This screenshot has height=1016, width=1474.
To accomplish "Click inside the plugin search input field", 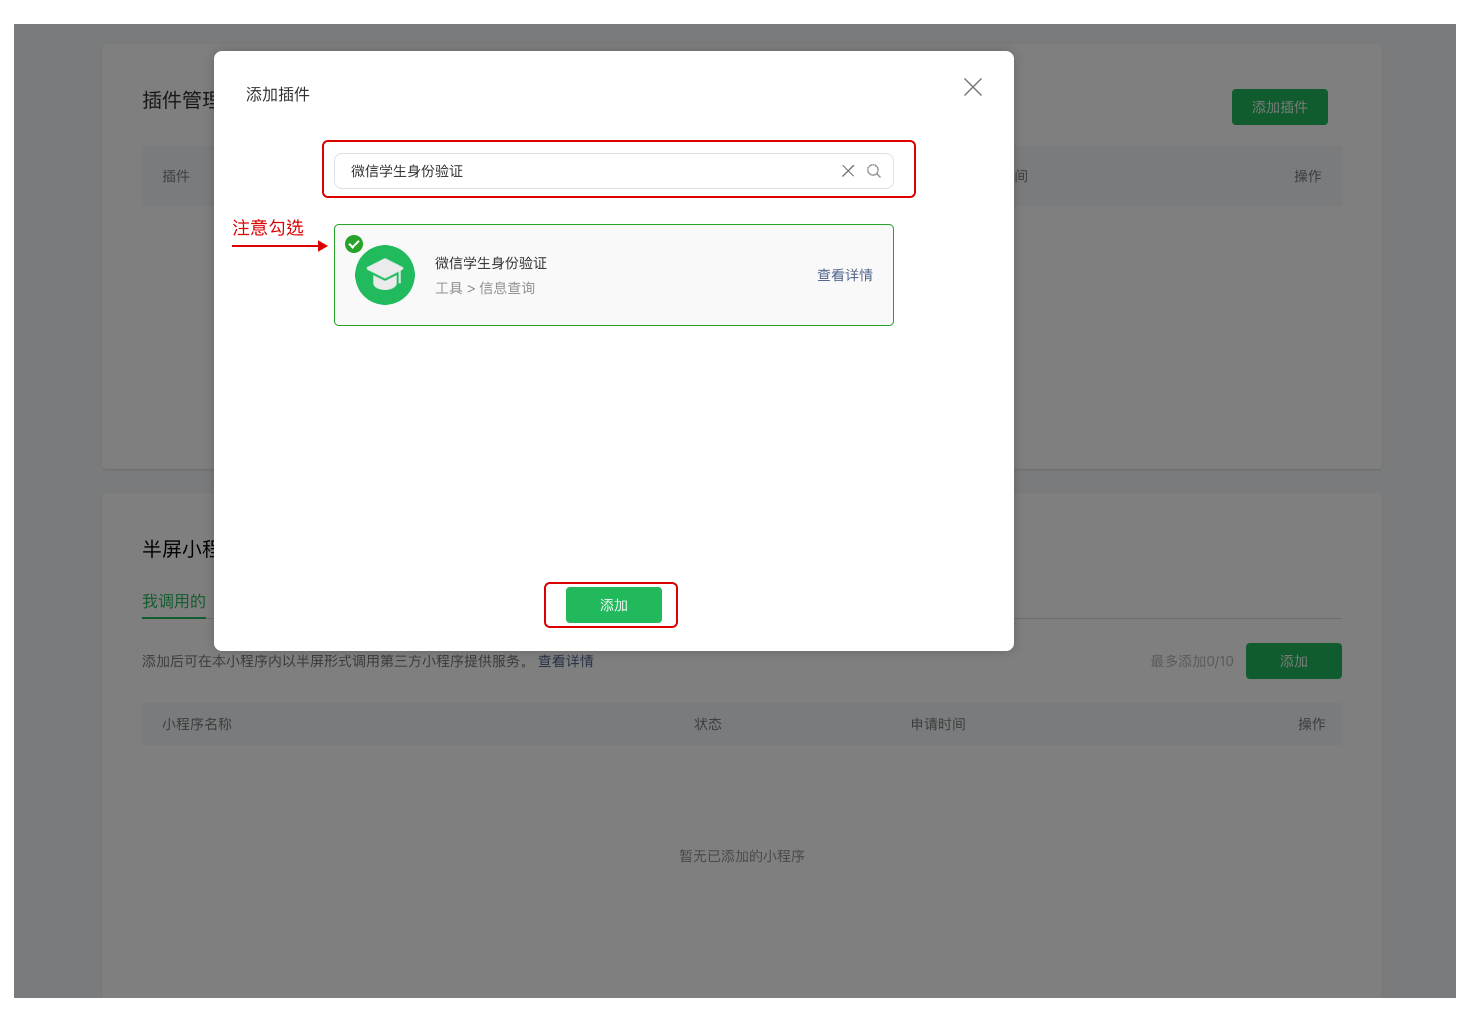I will pyautogui.click(x=590, y=171).
